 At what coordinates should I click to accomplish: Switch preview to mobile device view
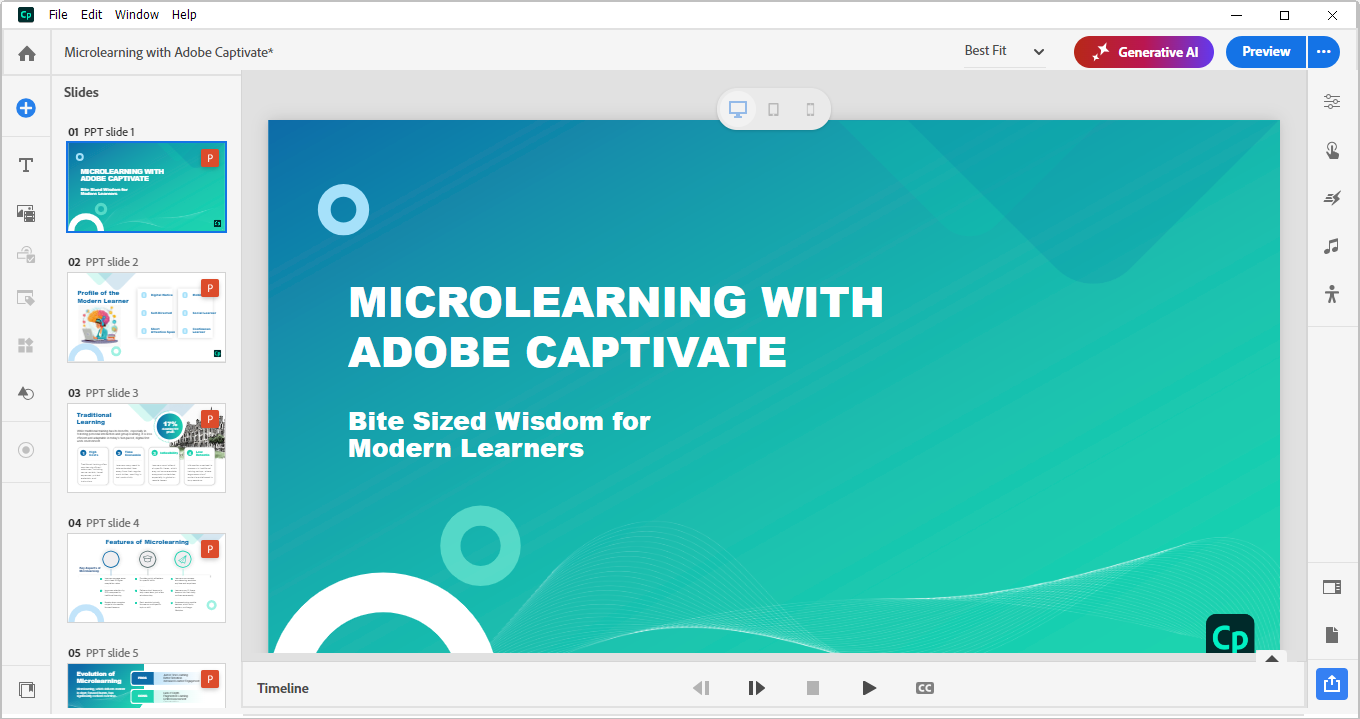click(x=810, y=109)
